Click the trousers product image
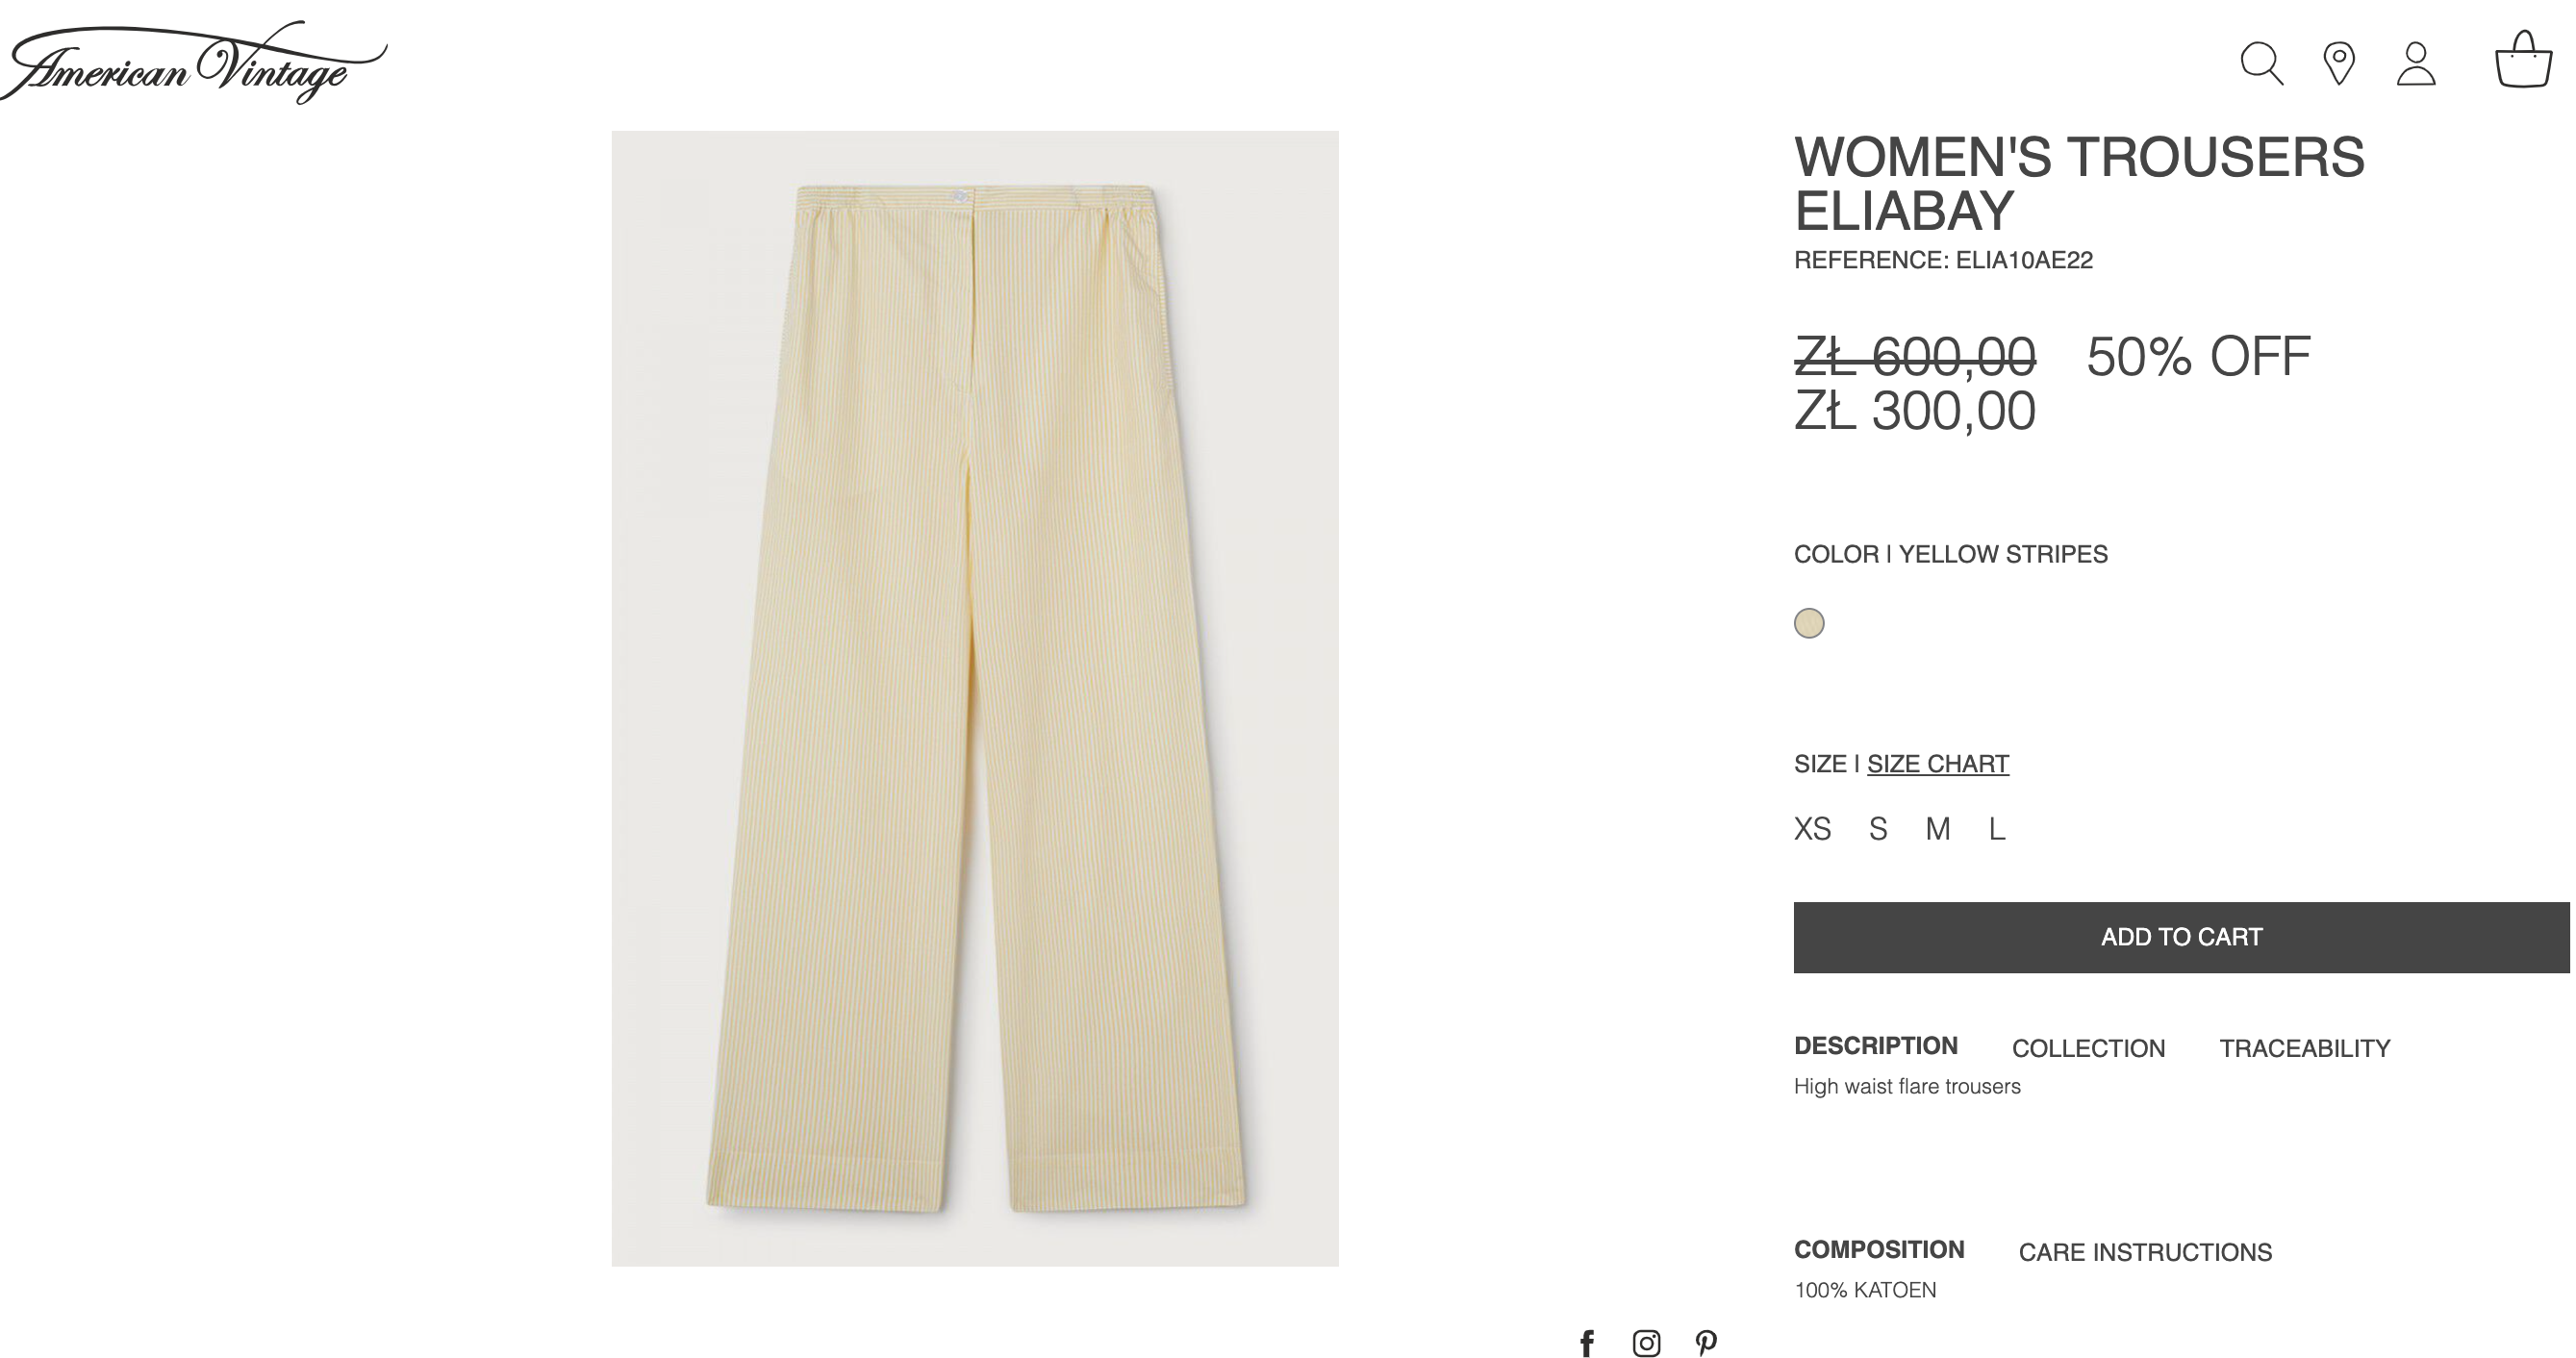The image size is (2576, 1358). (x=975, y=698)
